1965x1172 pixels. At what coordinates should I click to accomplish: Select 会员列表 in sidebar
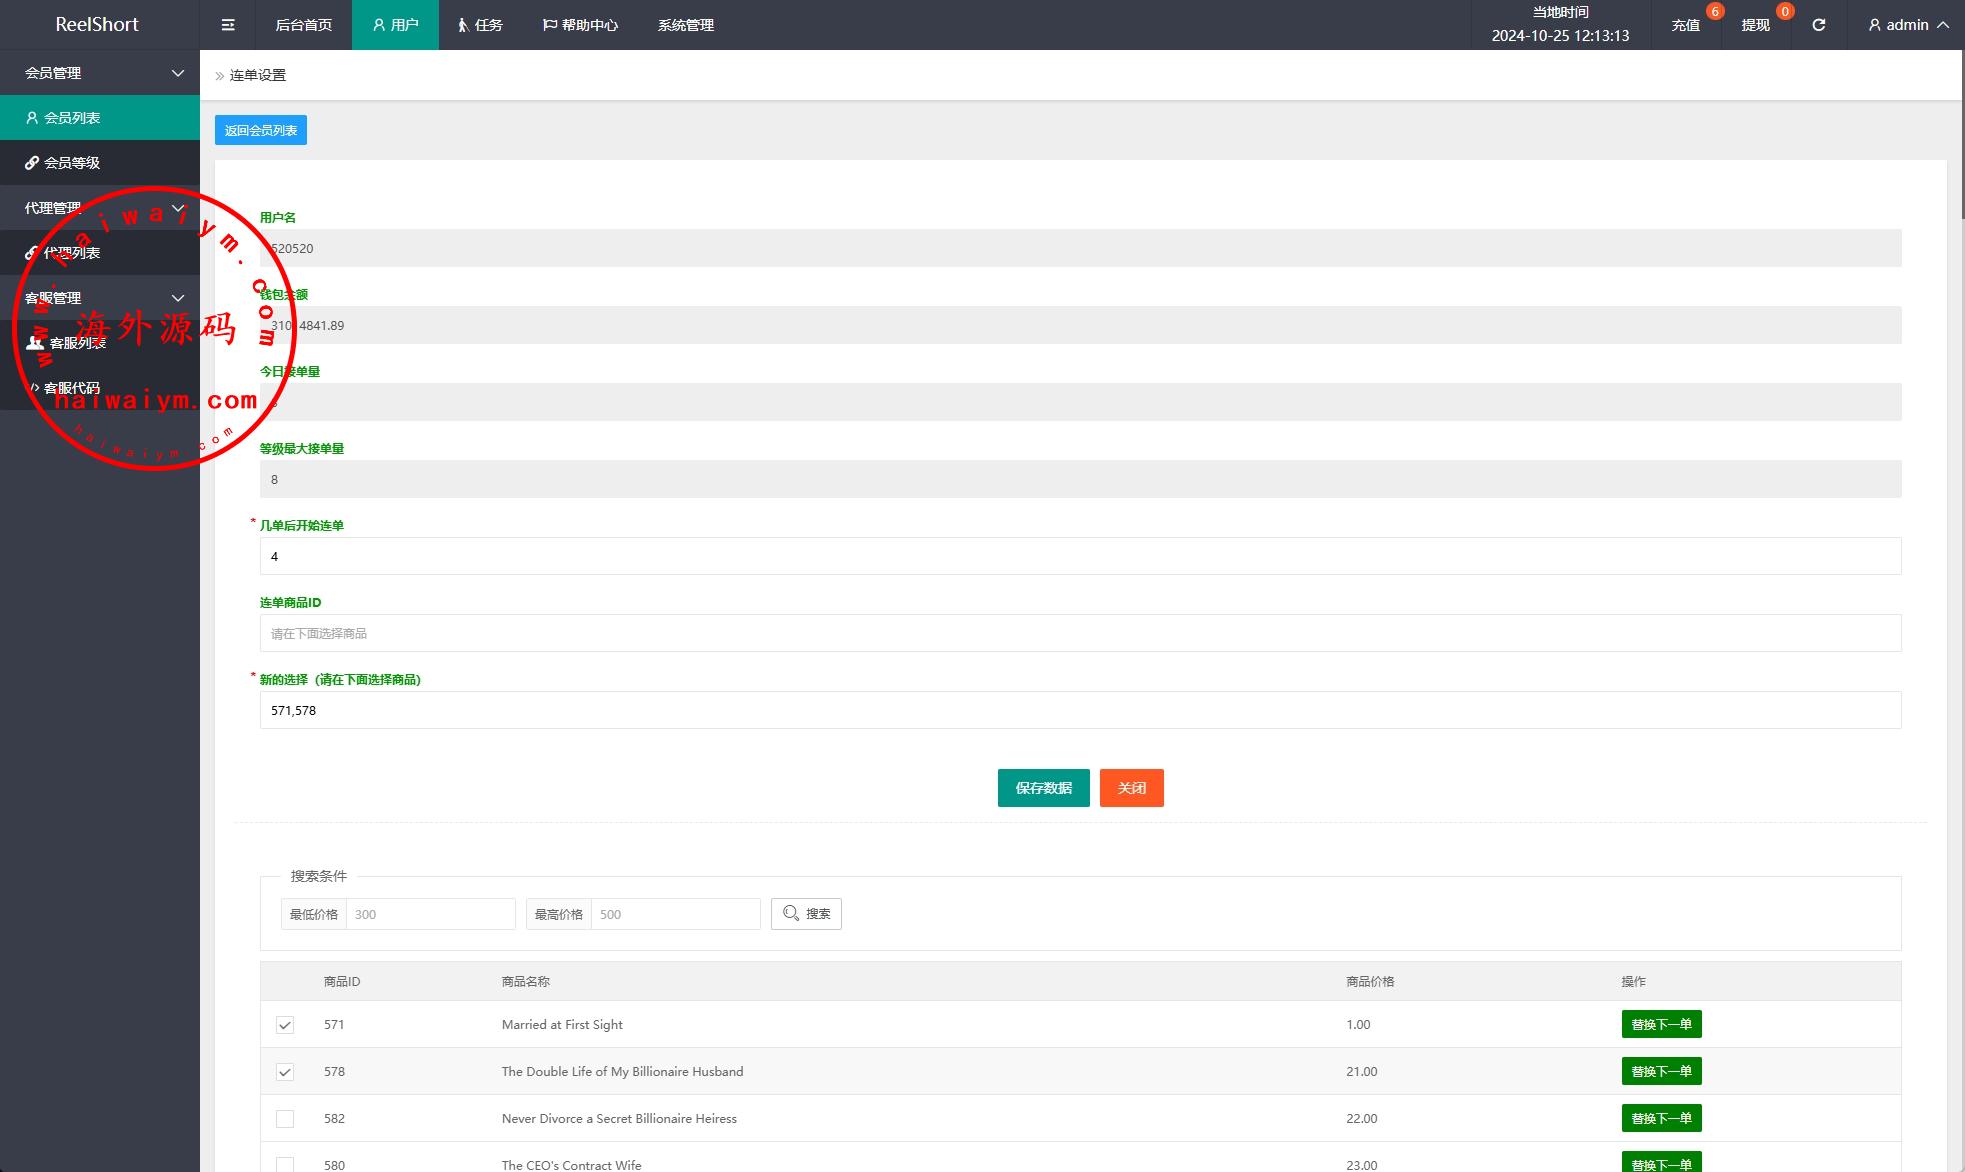click(72, 118)
